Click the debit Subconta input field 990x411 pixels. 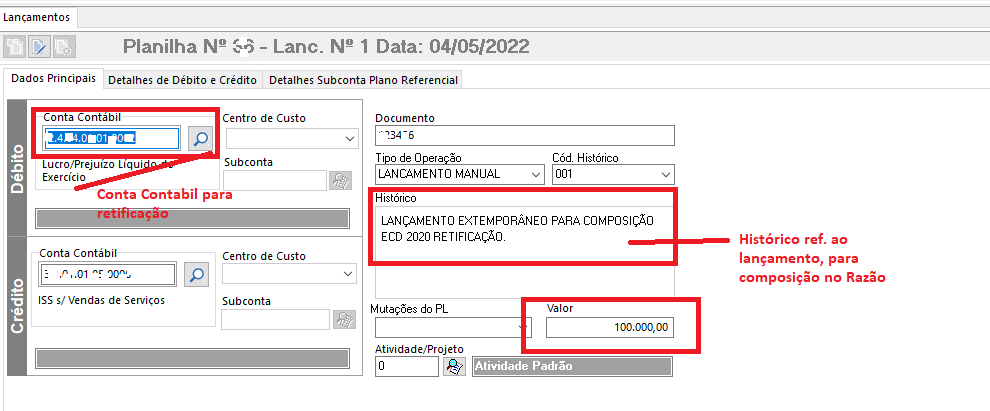point(275,180)
